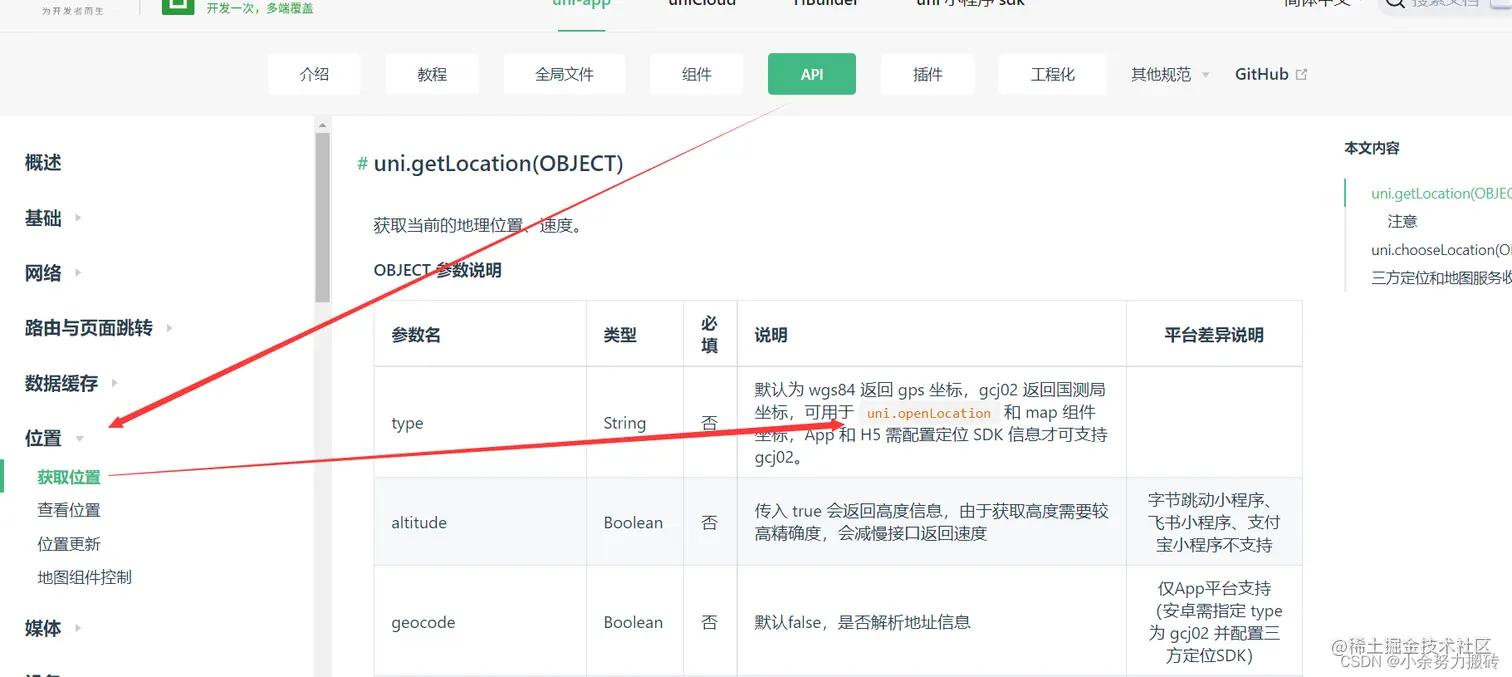Go to the 组件 tab
The image size is (1512, 677).
pos(697,74)
